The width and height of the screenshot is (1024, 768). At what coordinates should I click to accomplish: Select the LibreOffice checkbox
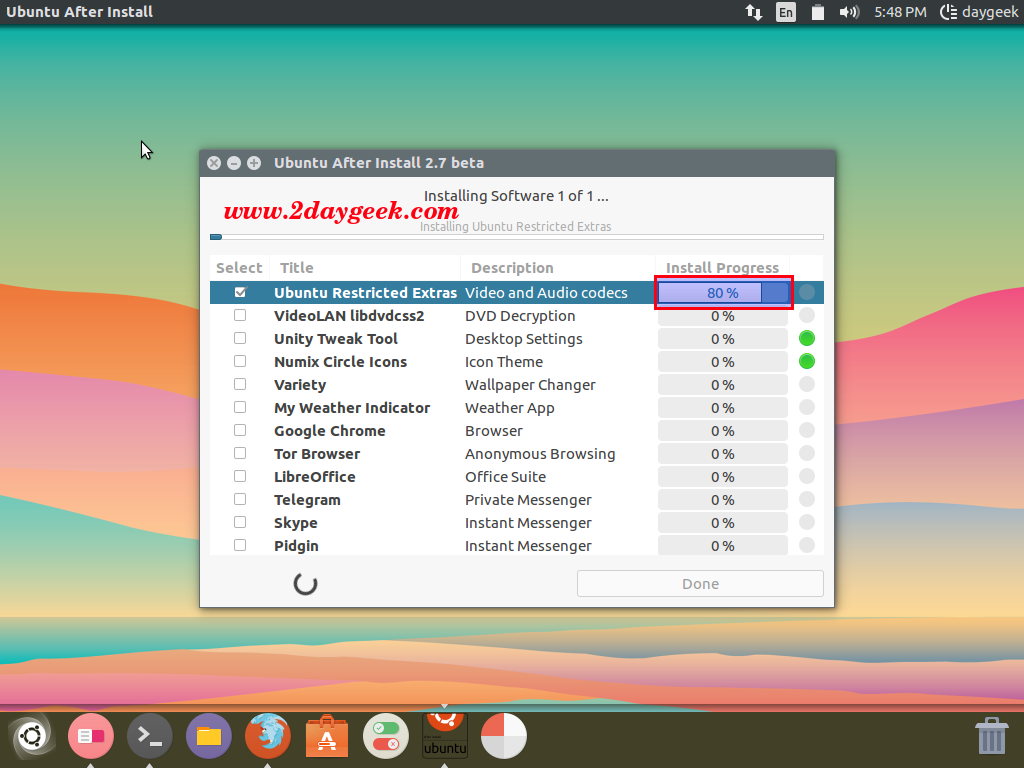point(240,476)
